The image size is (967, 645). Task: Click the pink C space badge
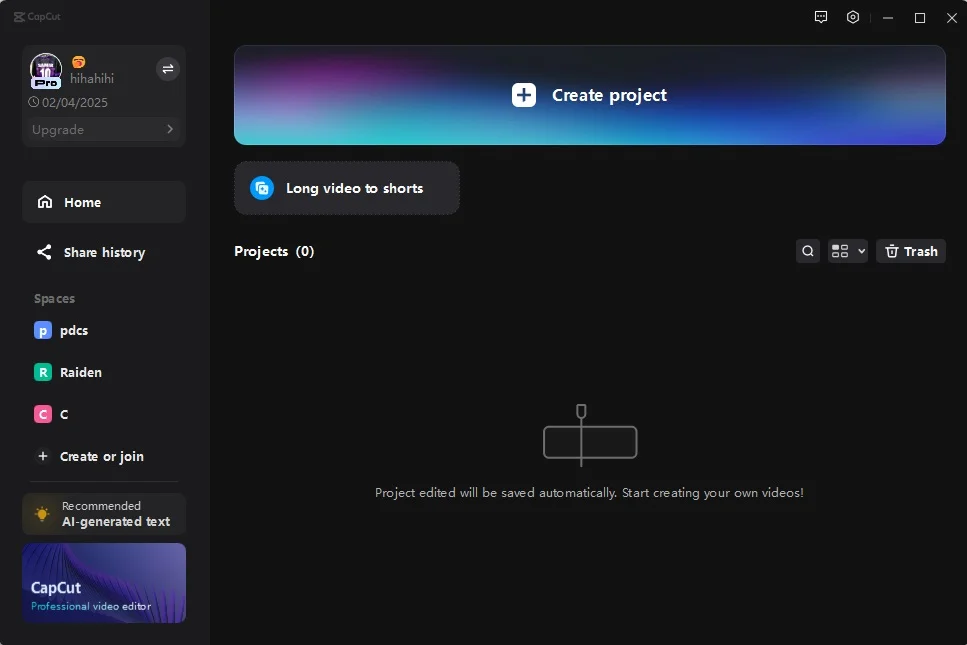[x=43, y=414]
